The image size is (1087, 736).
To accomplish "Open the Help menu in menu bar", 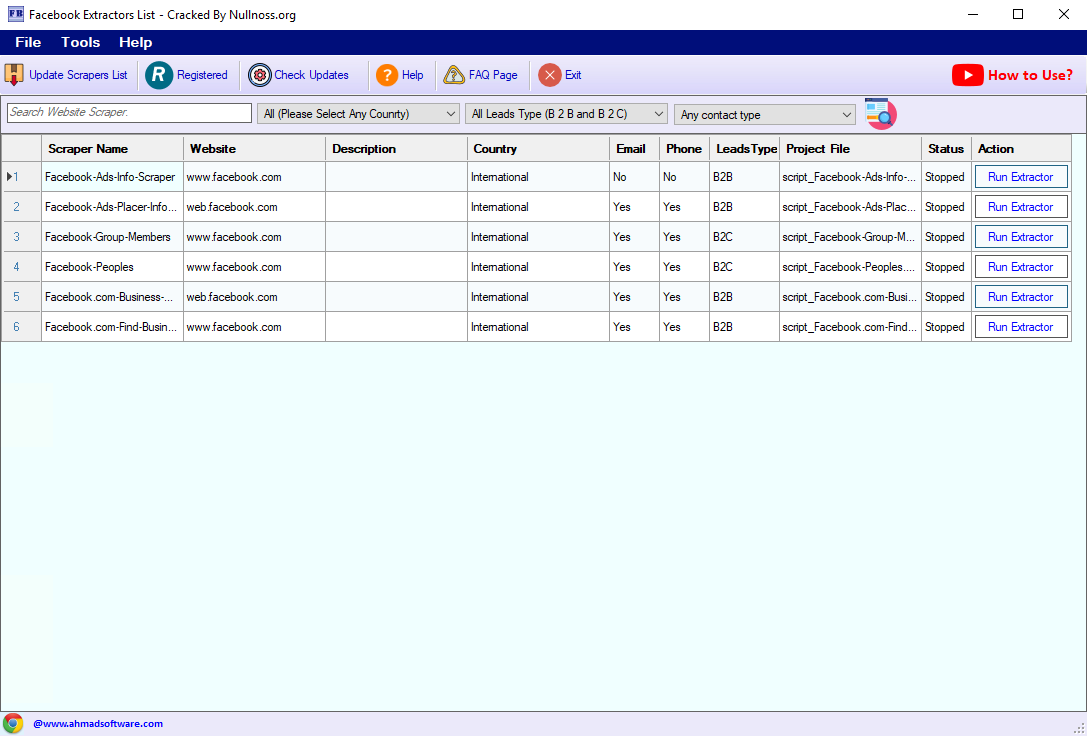I will tap(135, 42).
